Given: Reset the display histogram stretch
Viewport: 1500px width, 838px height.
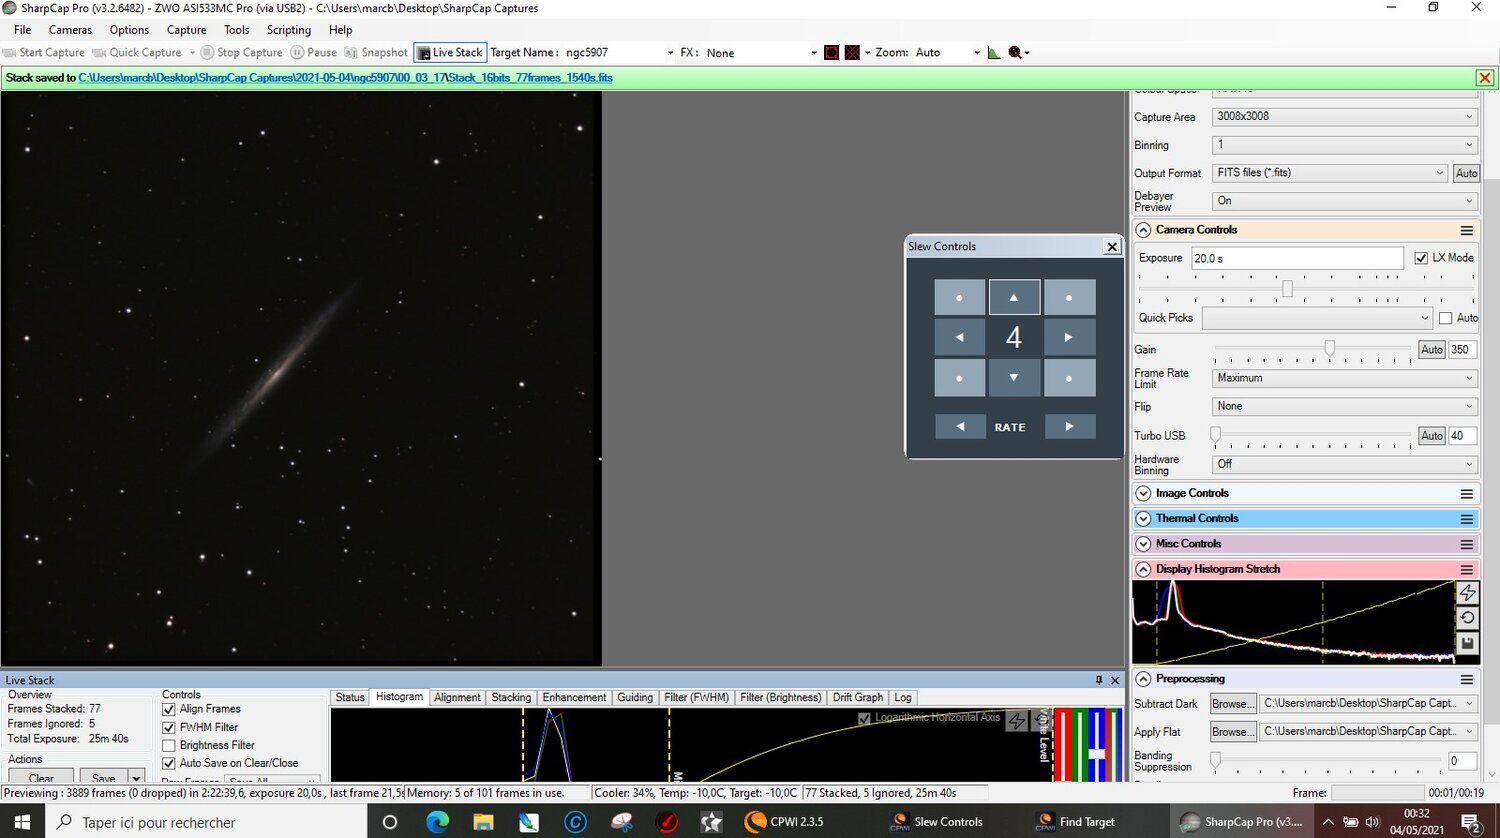Looking at the screenshot, I should [1467, 618].
